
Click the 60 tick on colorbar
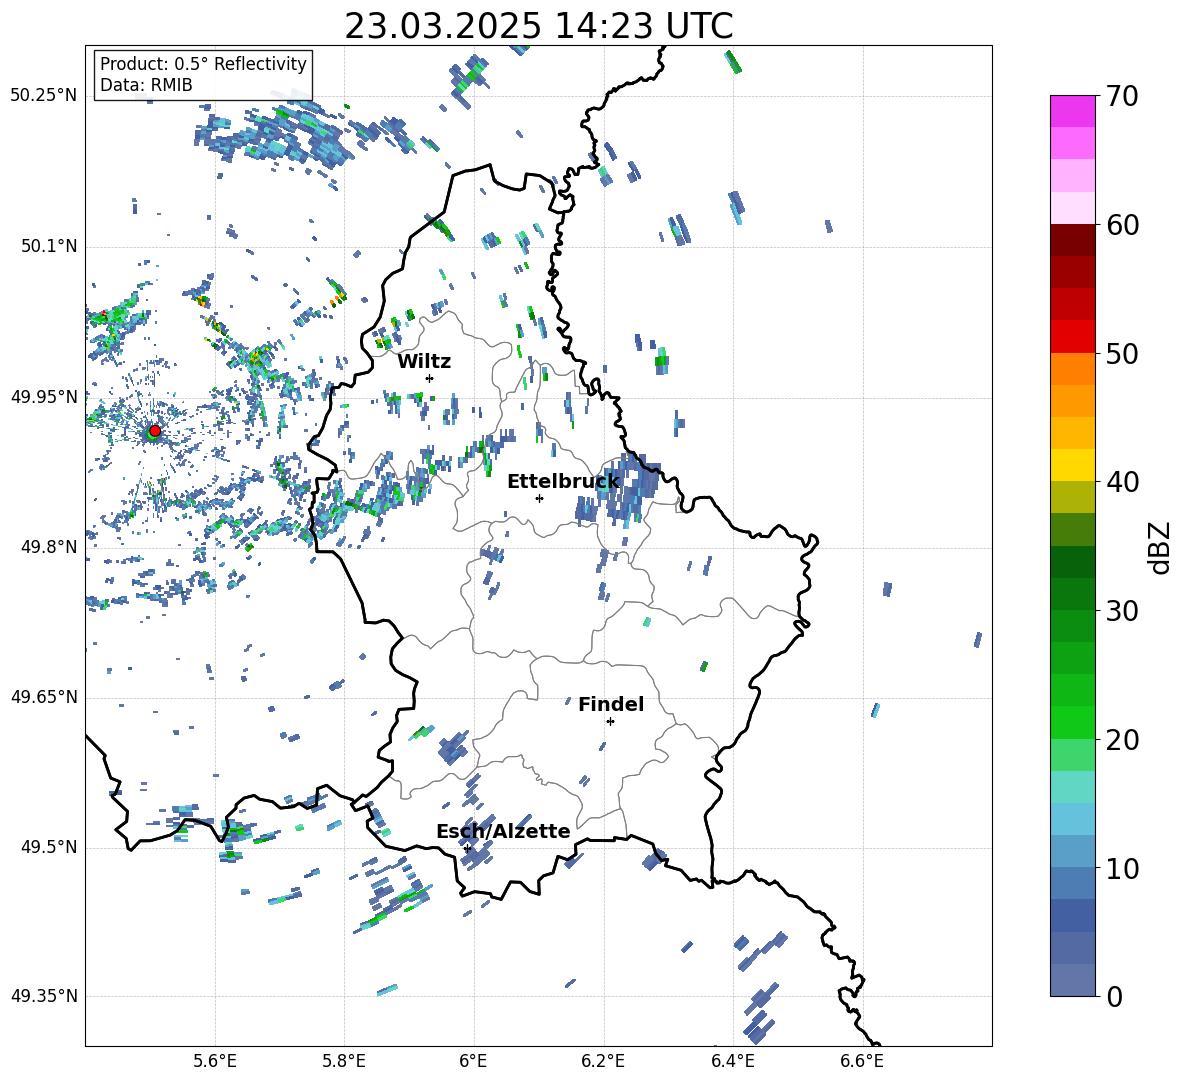[x=1123, y=225]
